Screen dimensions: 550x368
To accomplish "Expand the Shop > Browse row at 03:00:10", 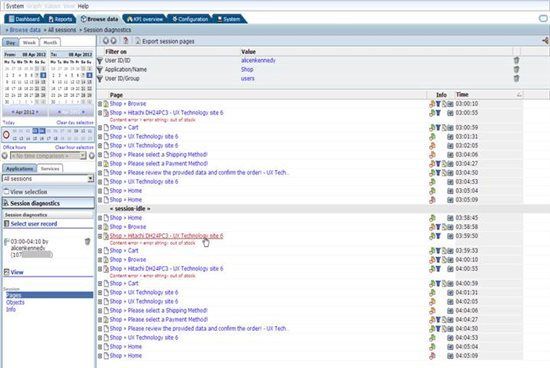I will [100, 104].
